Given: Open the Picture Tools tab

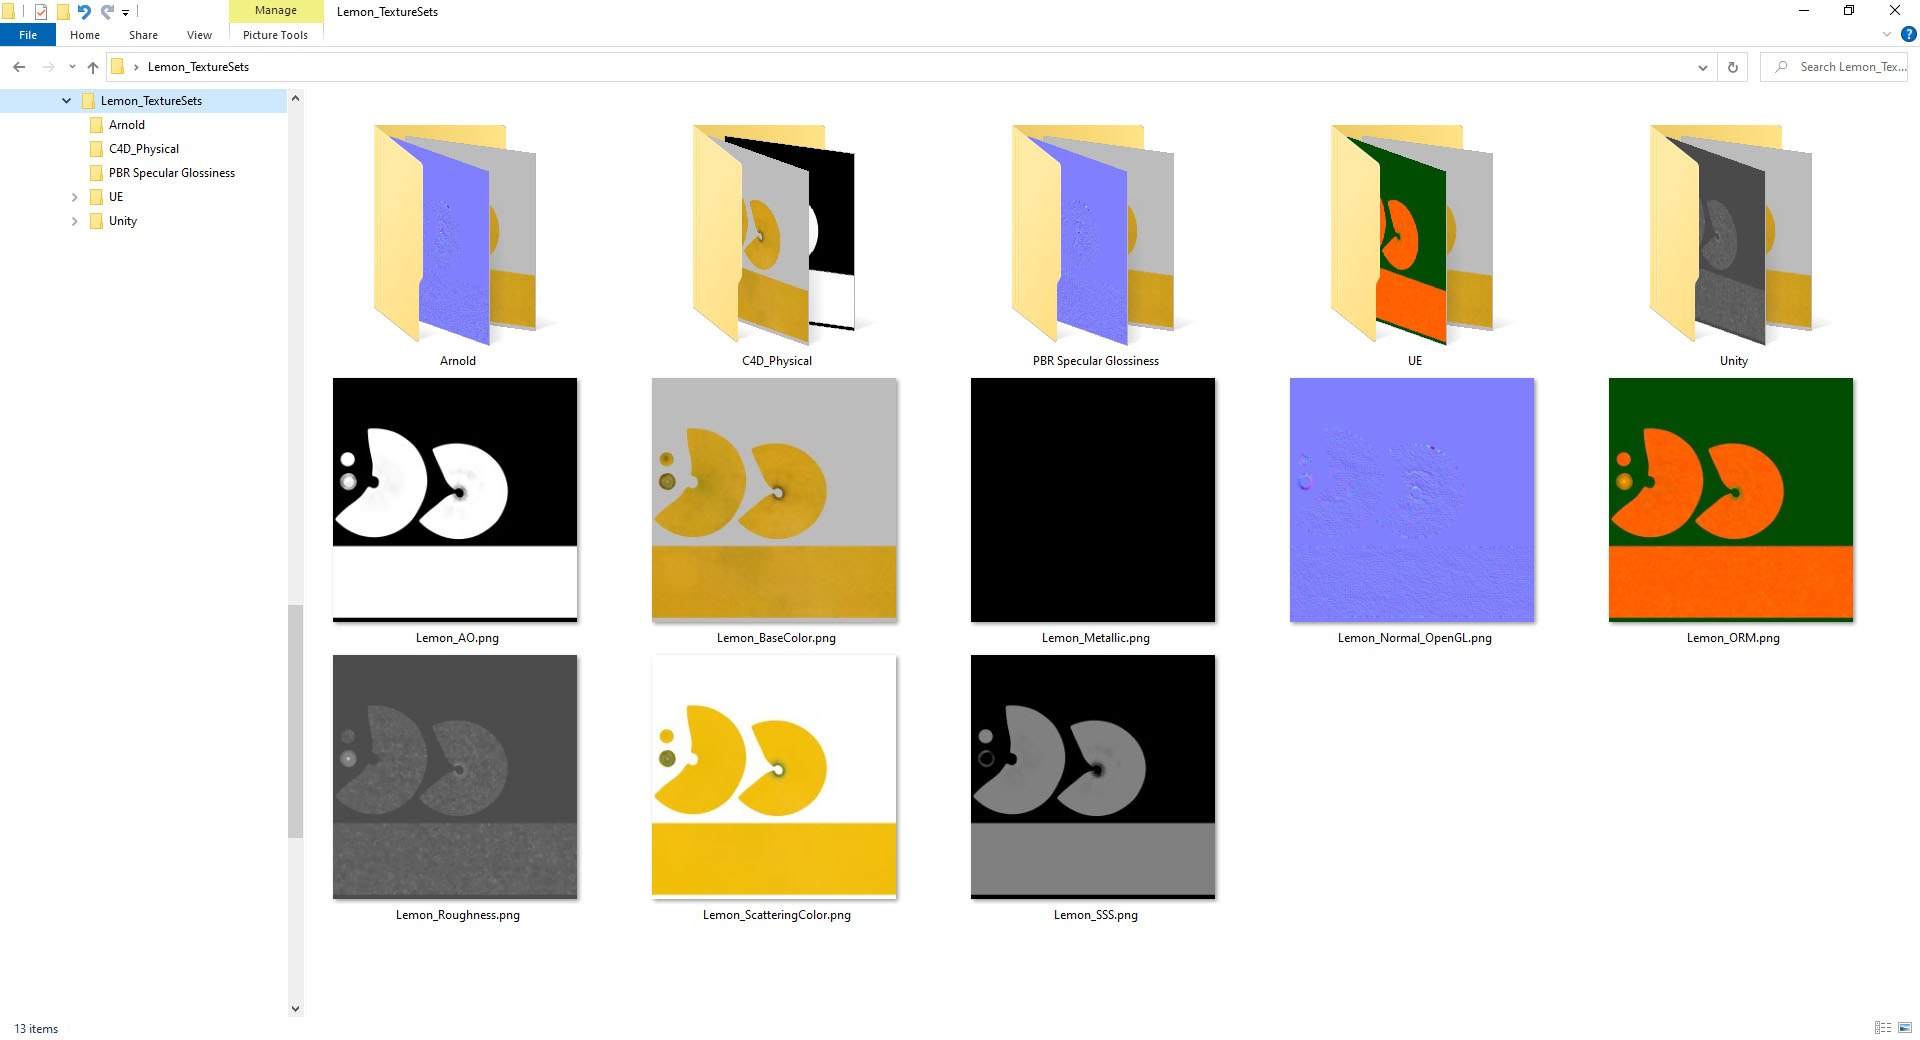Looking at the screenshot, I should click(x=275, y=35).
